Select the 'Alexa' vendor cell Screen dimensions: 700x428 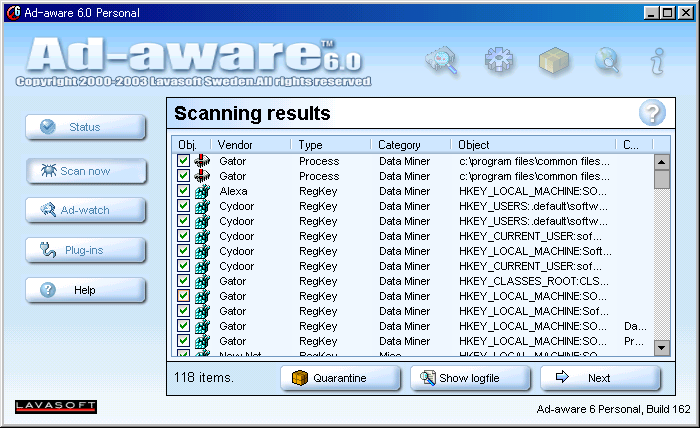click(x=233, y=191)
